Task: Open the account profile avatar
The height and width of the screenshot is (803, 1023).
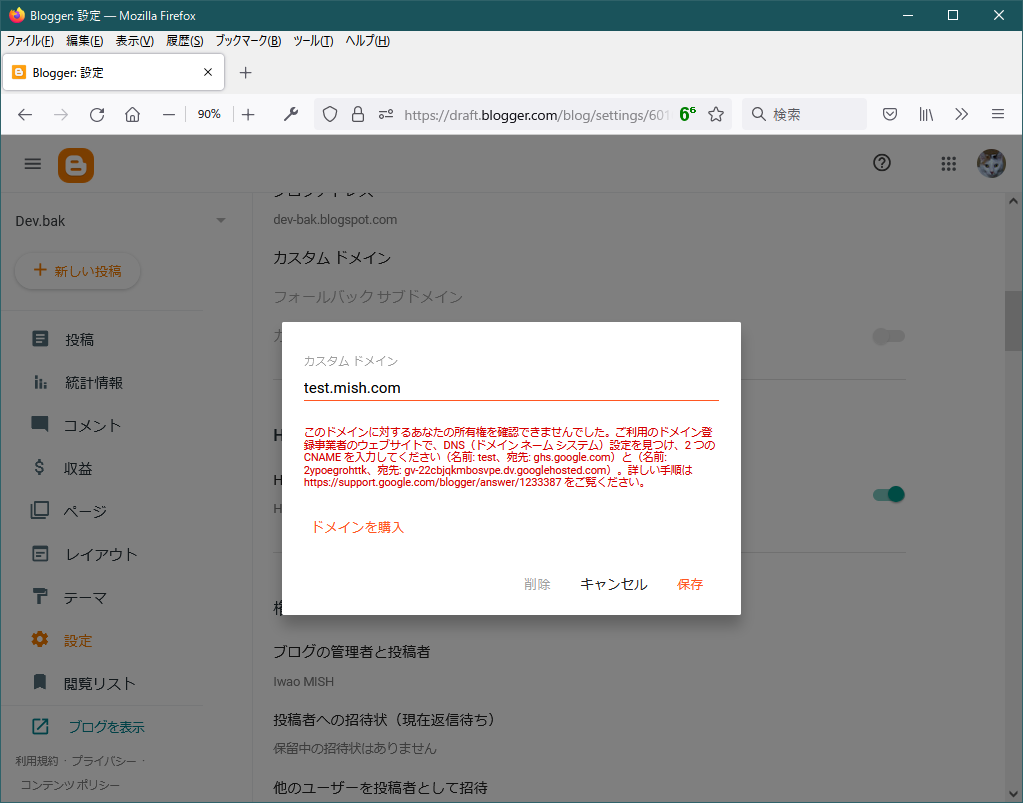Action: coord(991,164)
